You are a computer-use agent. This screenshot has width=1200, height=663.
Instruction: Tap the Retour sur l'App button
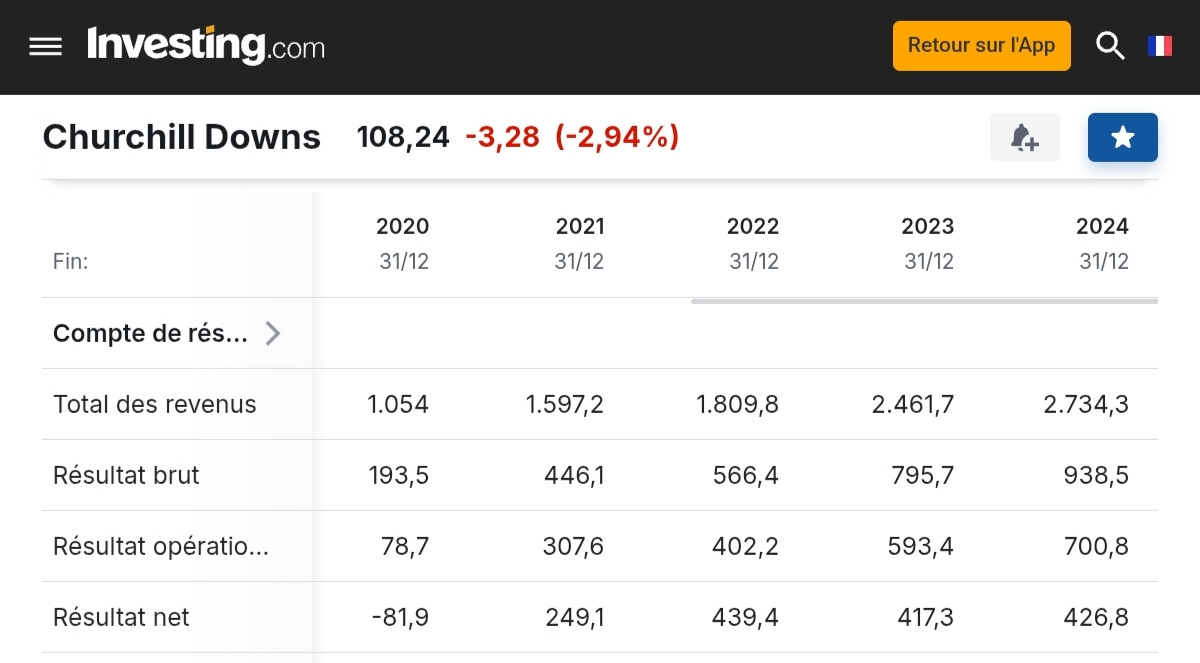981,46
